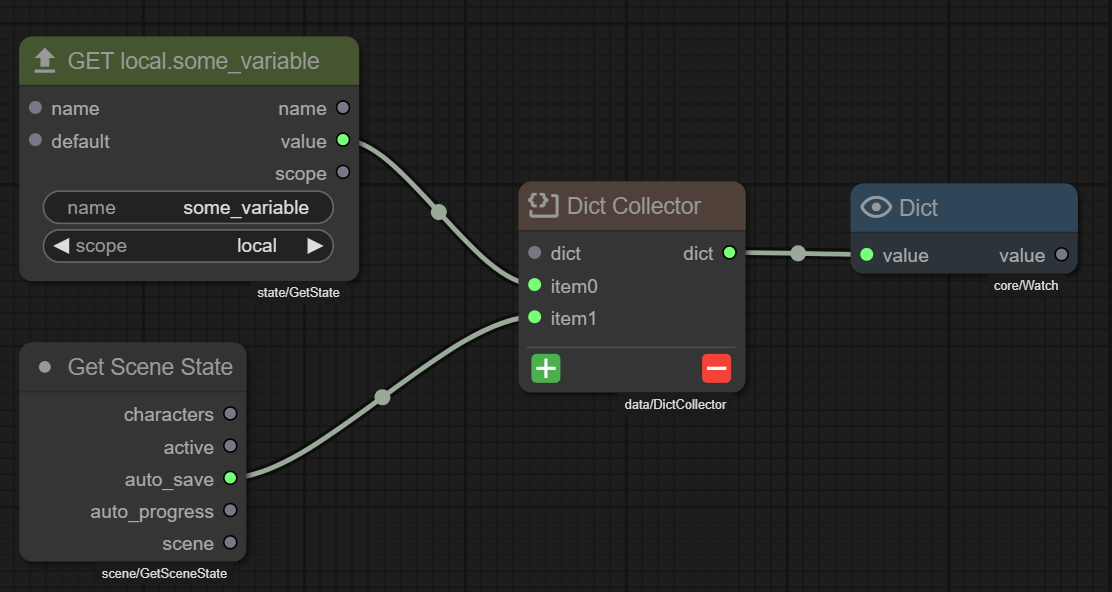This screenshot has width=1112, height=592.
Task: Click the Get Scene State collapse dot
Action: point(44,367)
